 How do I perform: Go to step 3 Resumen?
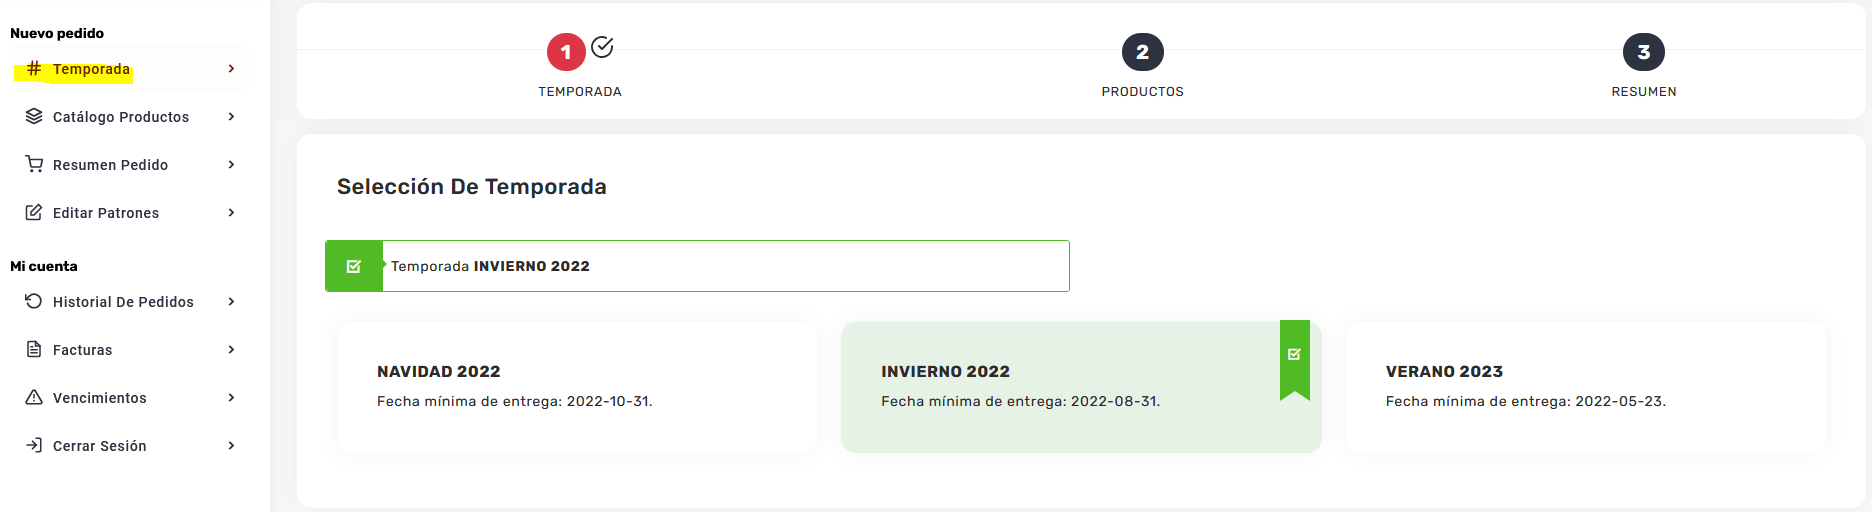click(x=1643, y=52)
